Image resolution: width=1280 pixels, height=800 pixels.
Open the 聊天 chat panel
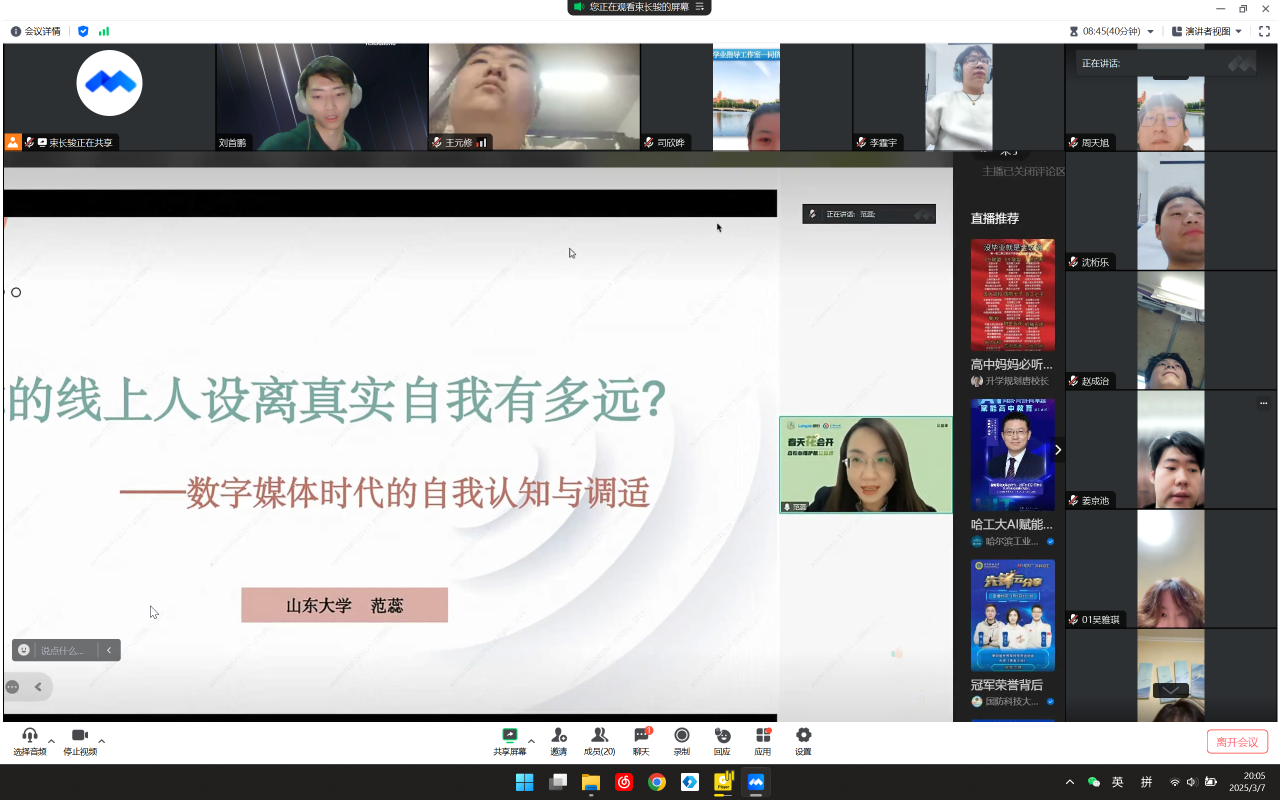[x=641, y=736]
